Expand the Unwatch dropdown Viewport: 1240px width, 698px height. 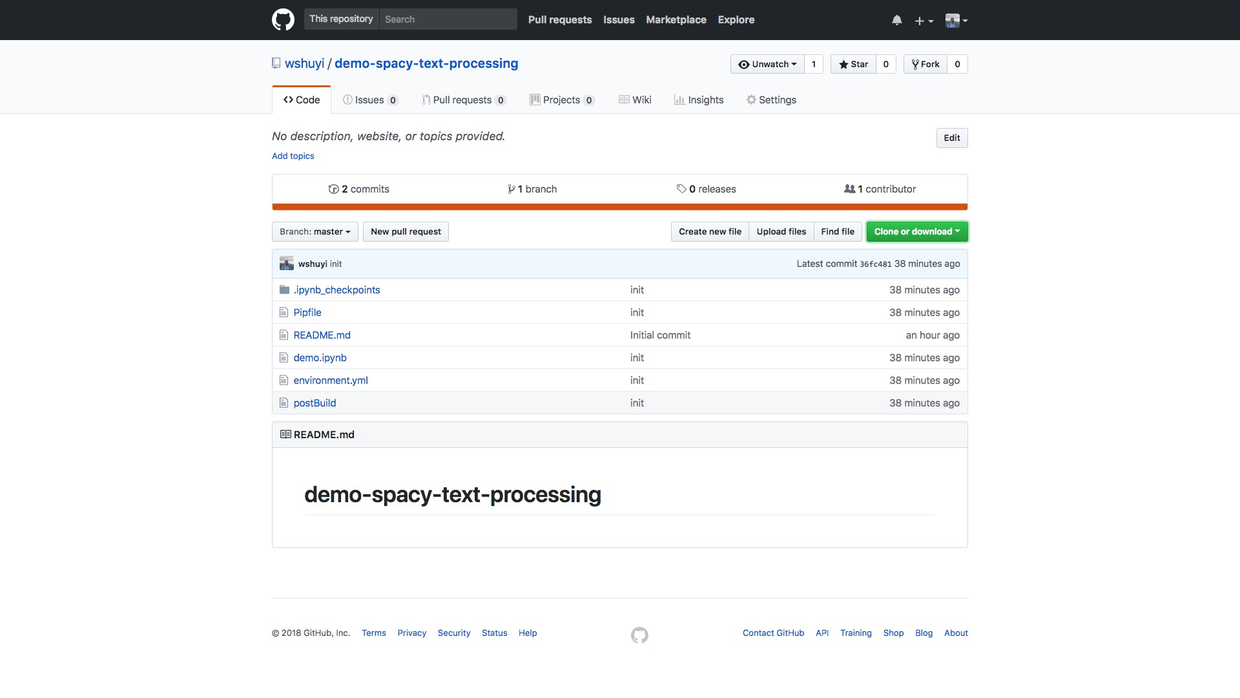[767, 64]
